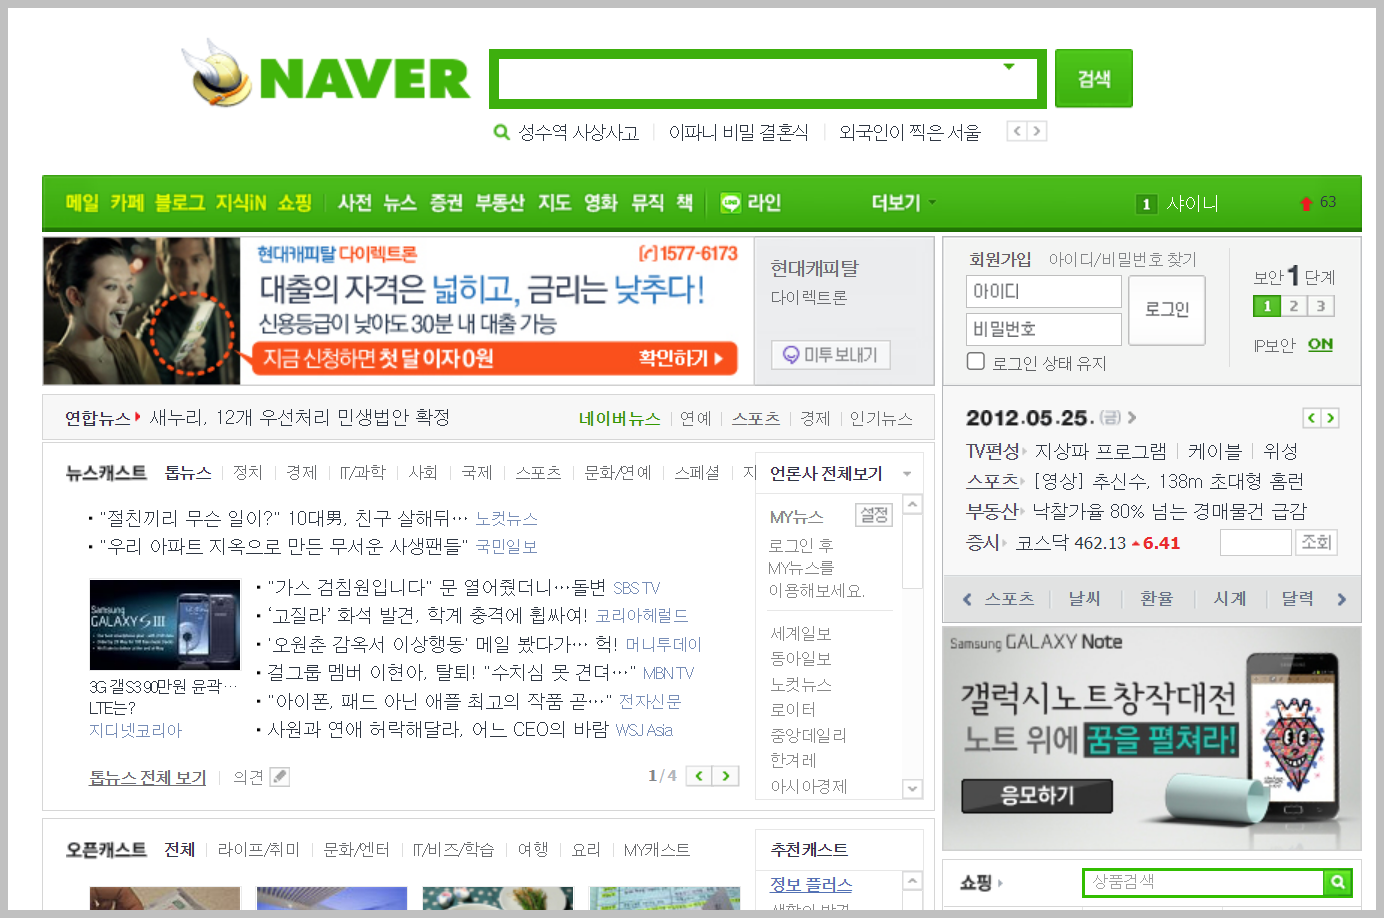This screenshot has height=918, width=1384.
Task: Click previous arrow in date info panel
Action: pos(1311,418)
